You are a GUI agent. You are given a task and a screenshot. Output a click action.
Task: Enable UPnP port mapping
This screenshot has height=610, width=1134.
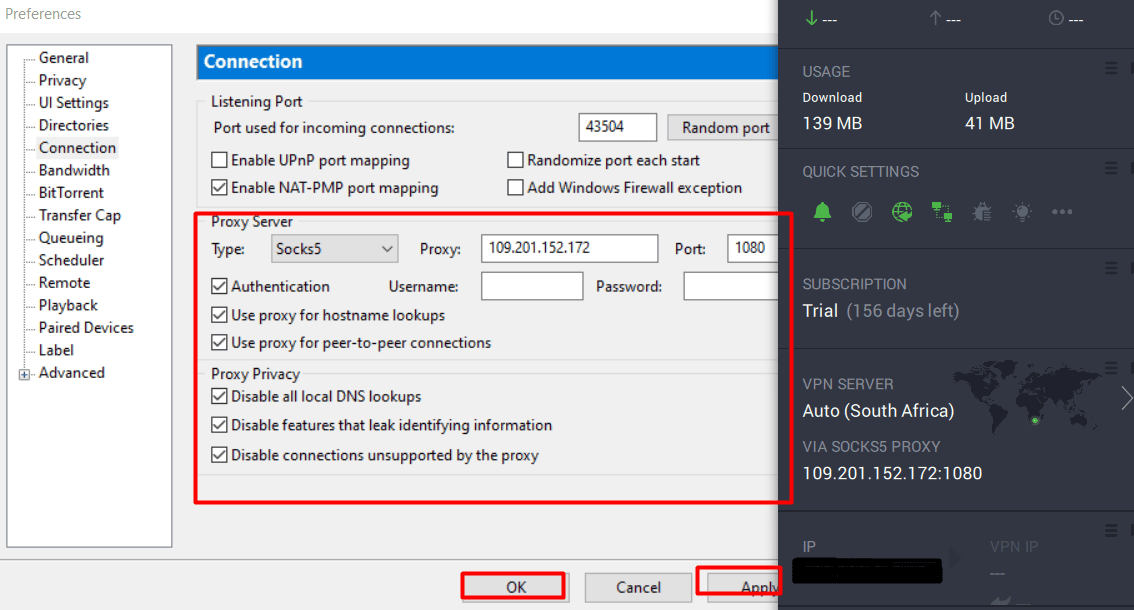click(217, 160)
